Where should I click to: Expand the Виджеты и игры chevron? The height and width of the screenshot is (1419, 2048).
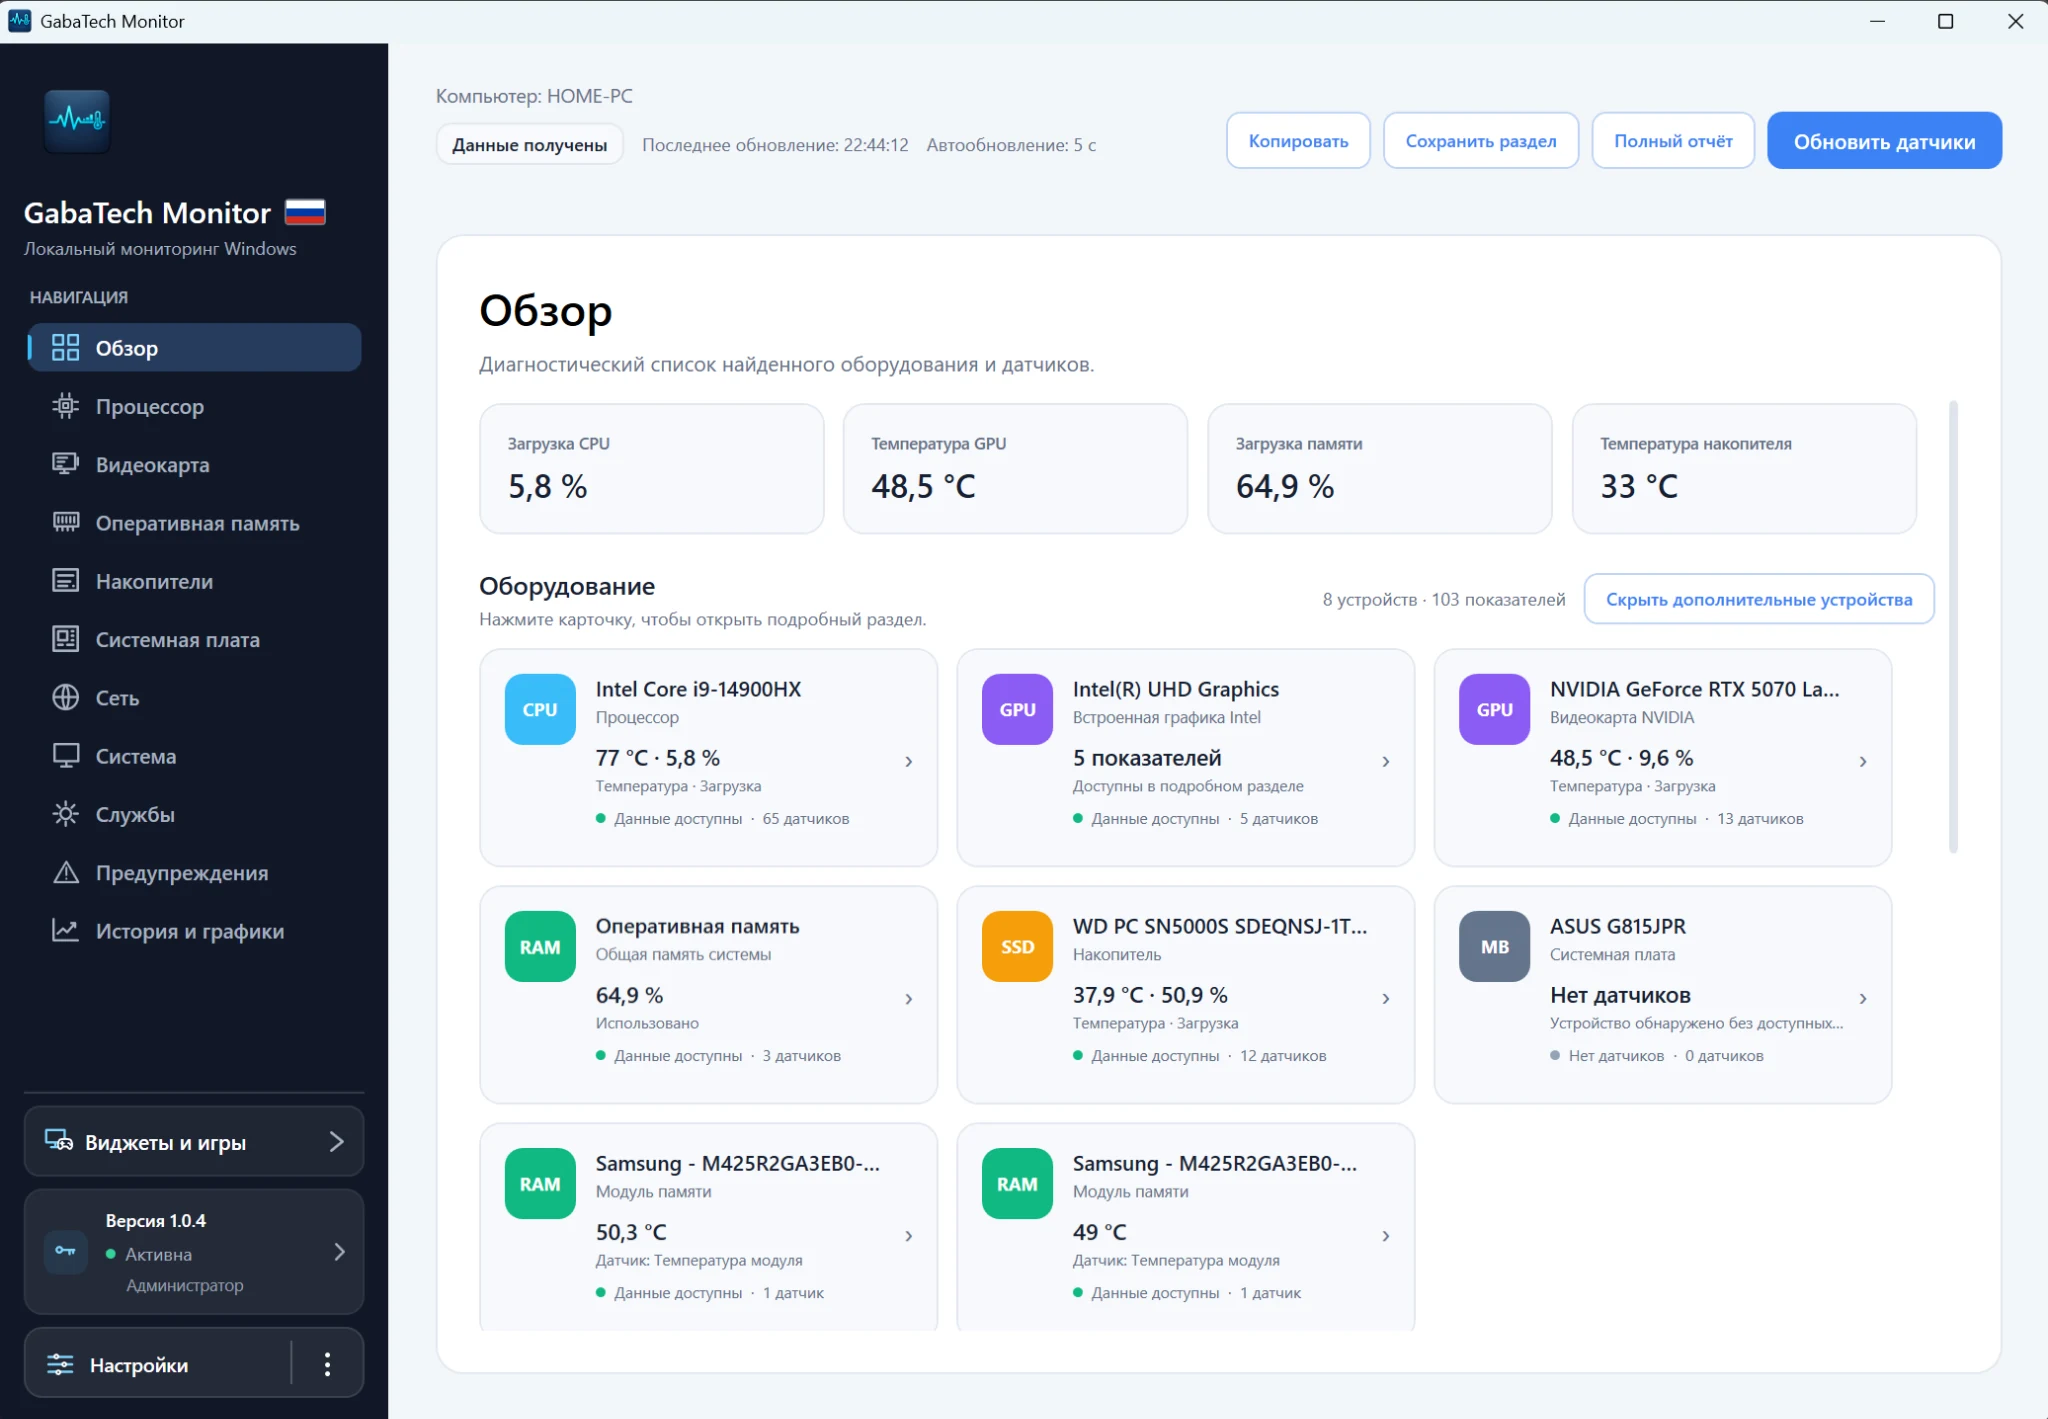(x=337, y=1141)
